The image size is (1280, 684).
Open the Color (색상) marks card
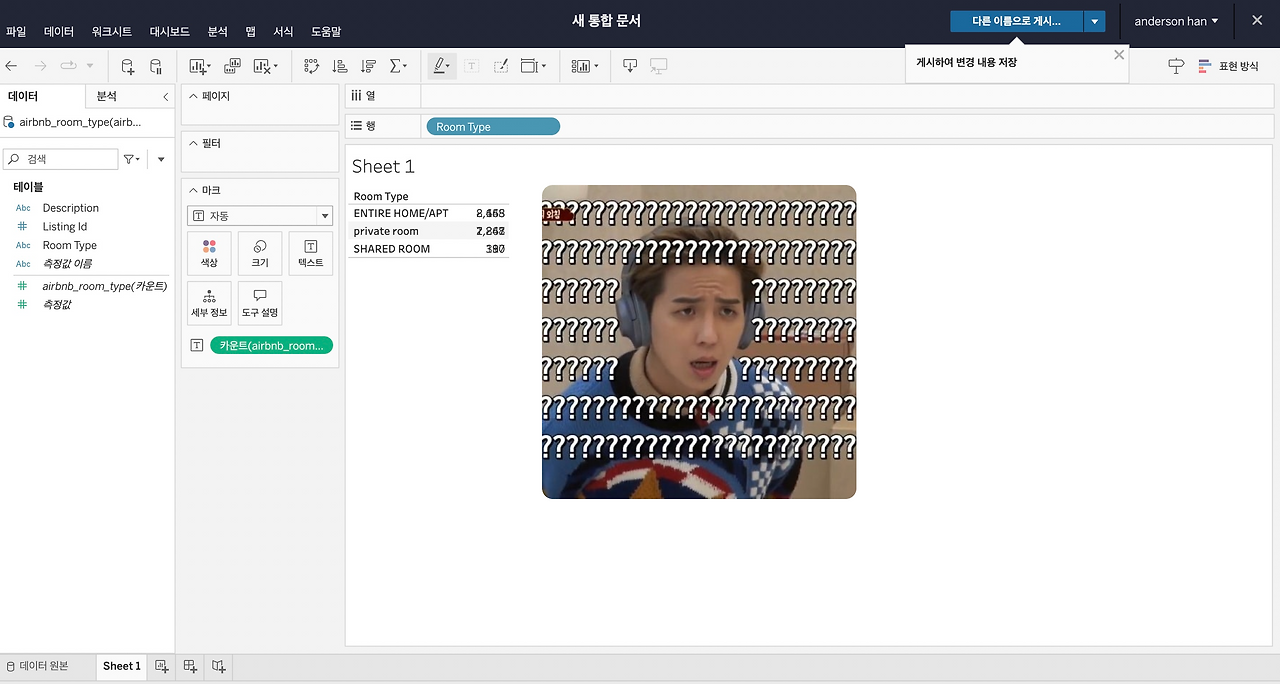tap(209, 253)
